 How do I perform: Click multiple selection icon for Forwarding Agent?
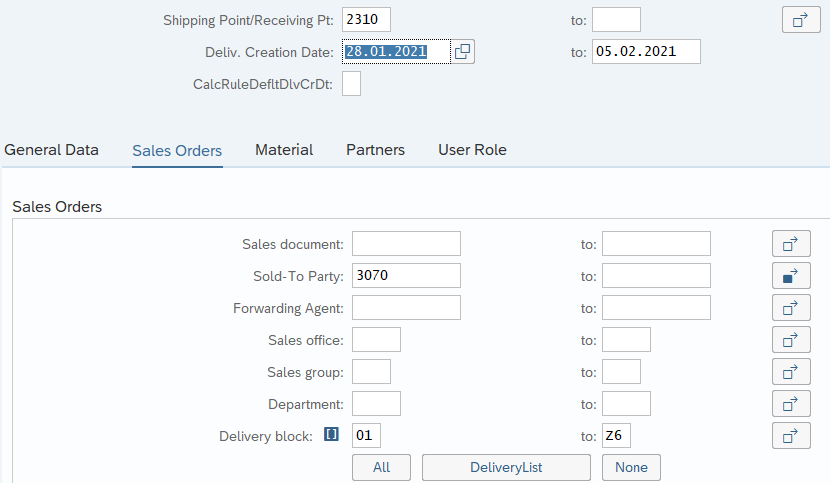791,307
